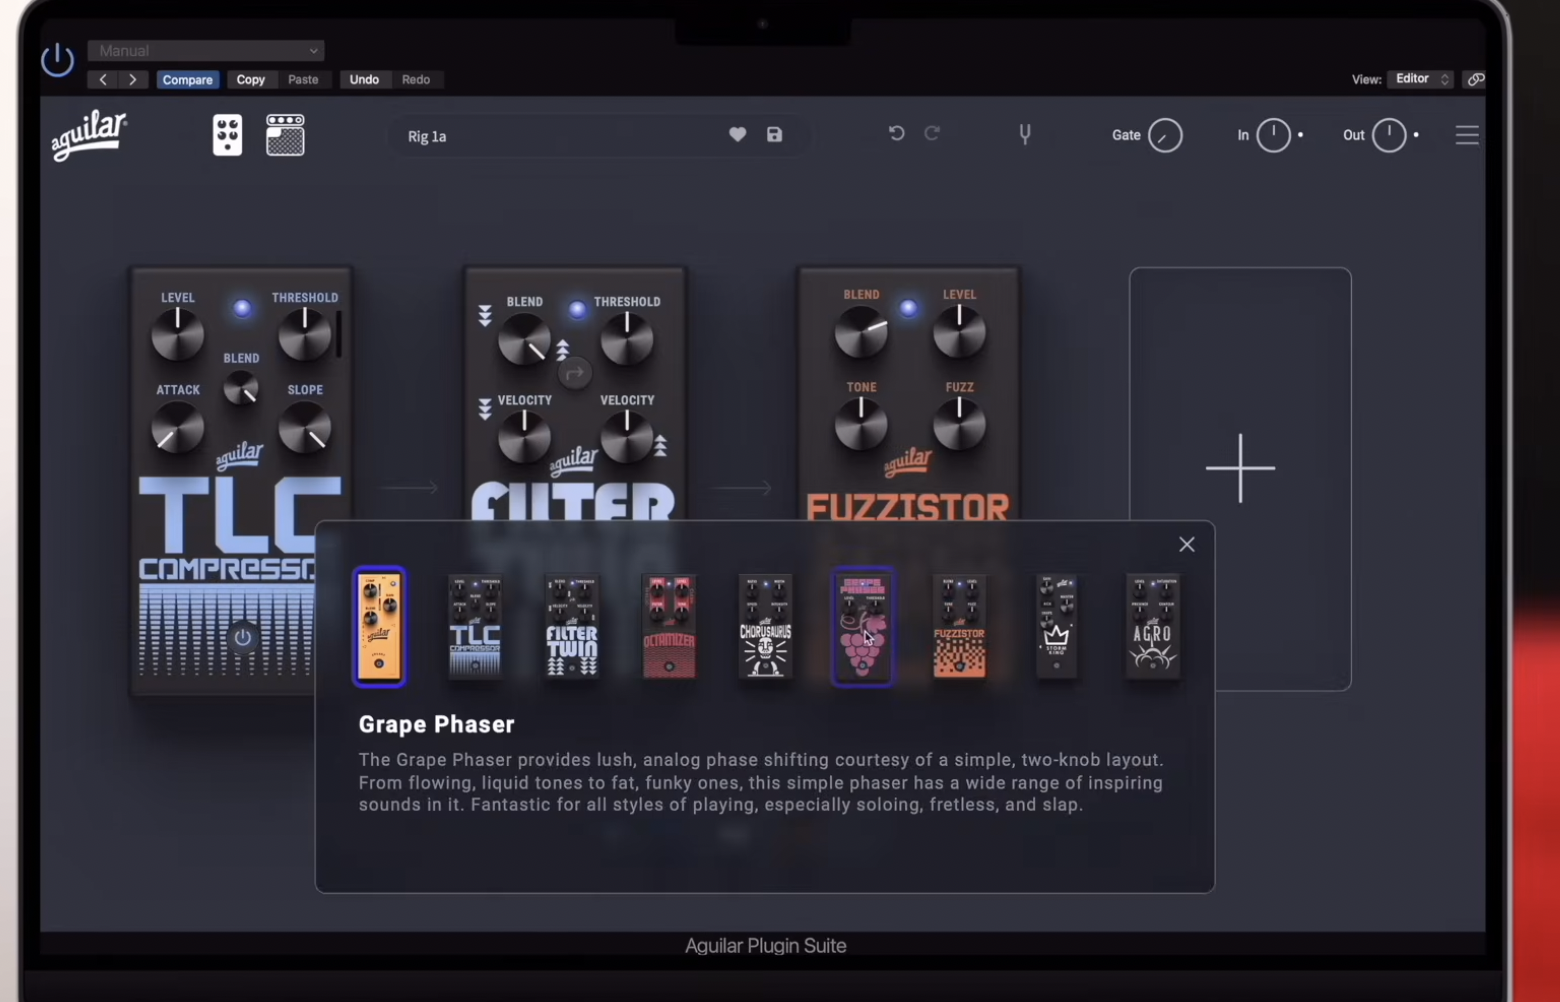Click the TLC Compressor Slope knob

point(305,429)
